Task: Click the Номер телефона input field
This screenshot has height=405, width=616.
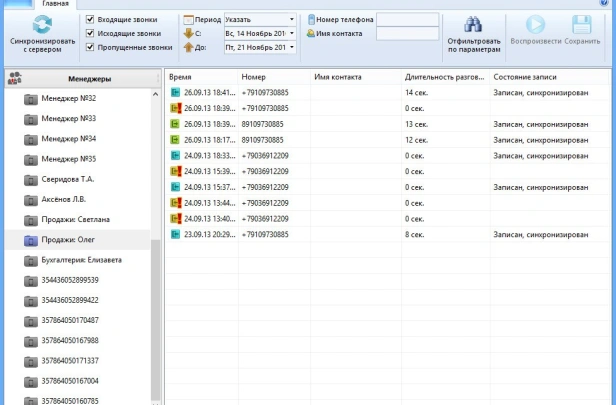Action: pyautogui.click(x=407, y=19)
